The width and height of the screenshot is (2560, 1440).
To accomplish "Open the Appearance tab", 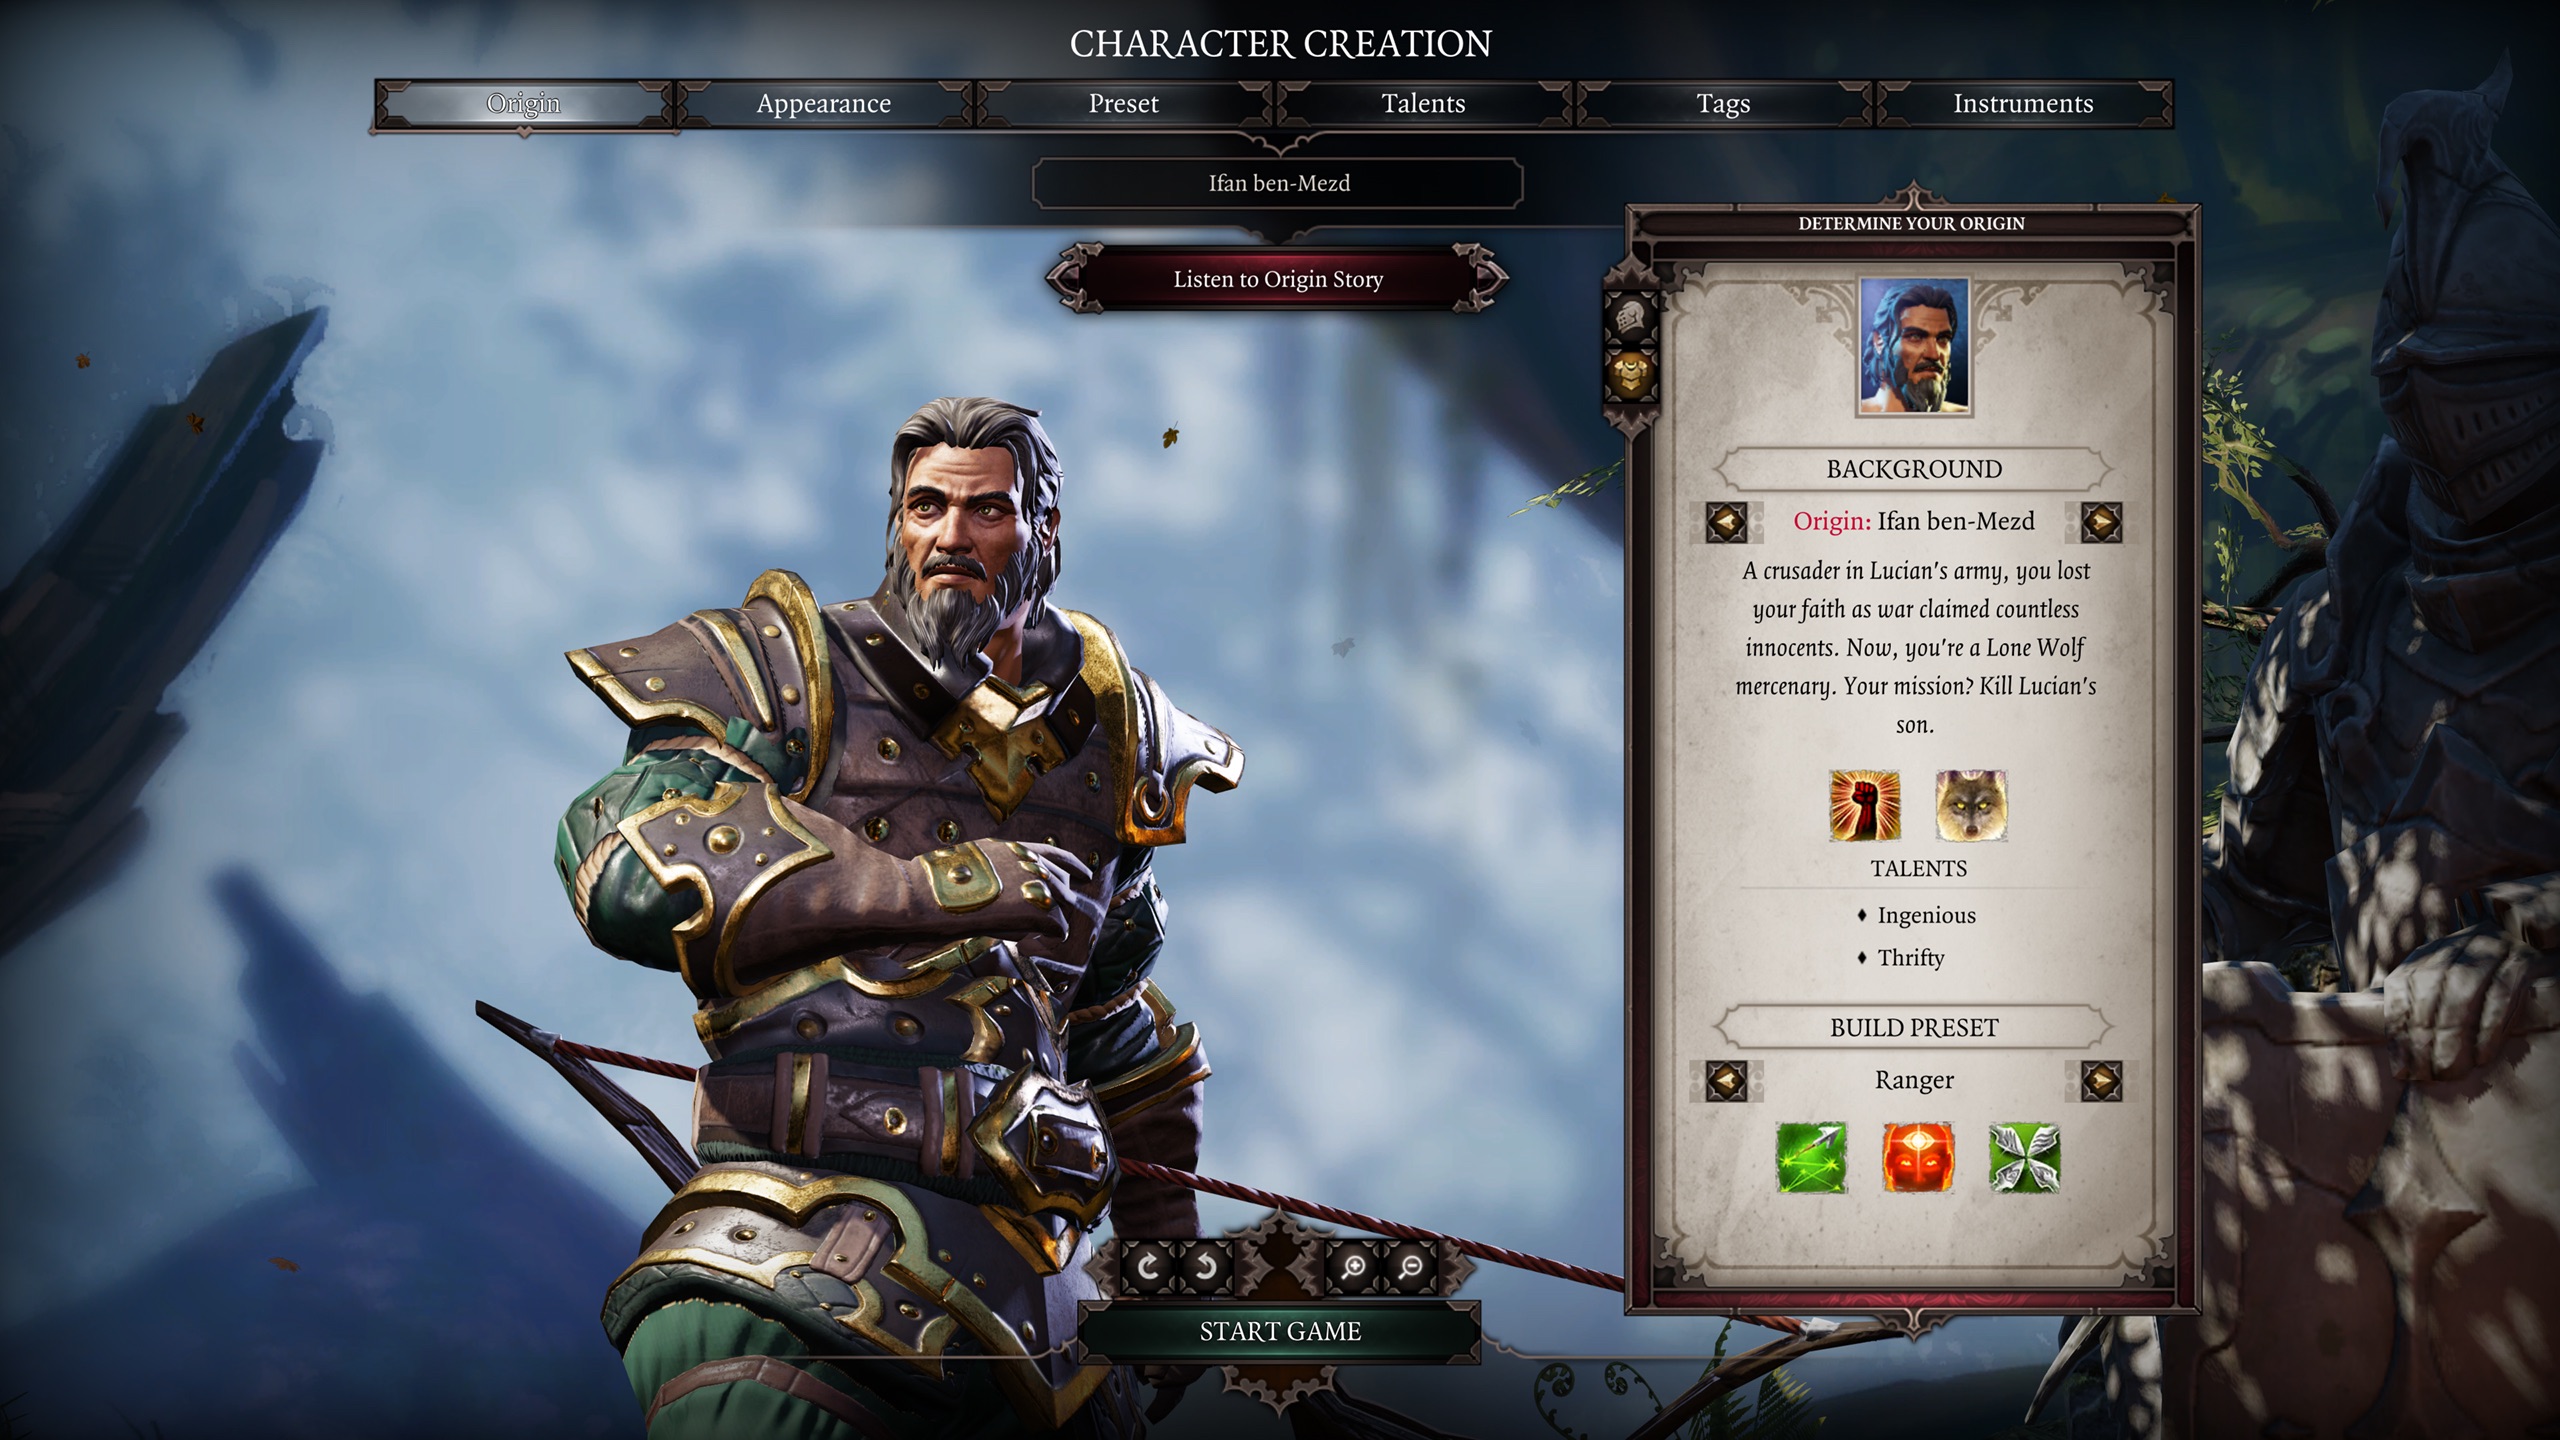I will pos(823,104).
